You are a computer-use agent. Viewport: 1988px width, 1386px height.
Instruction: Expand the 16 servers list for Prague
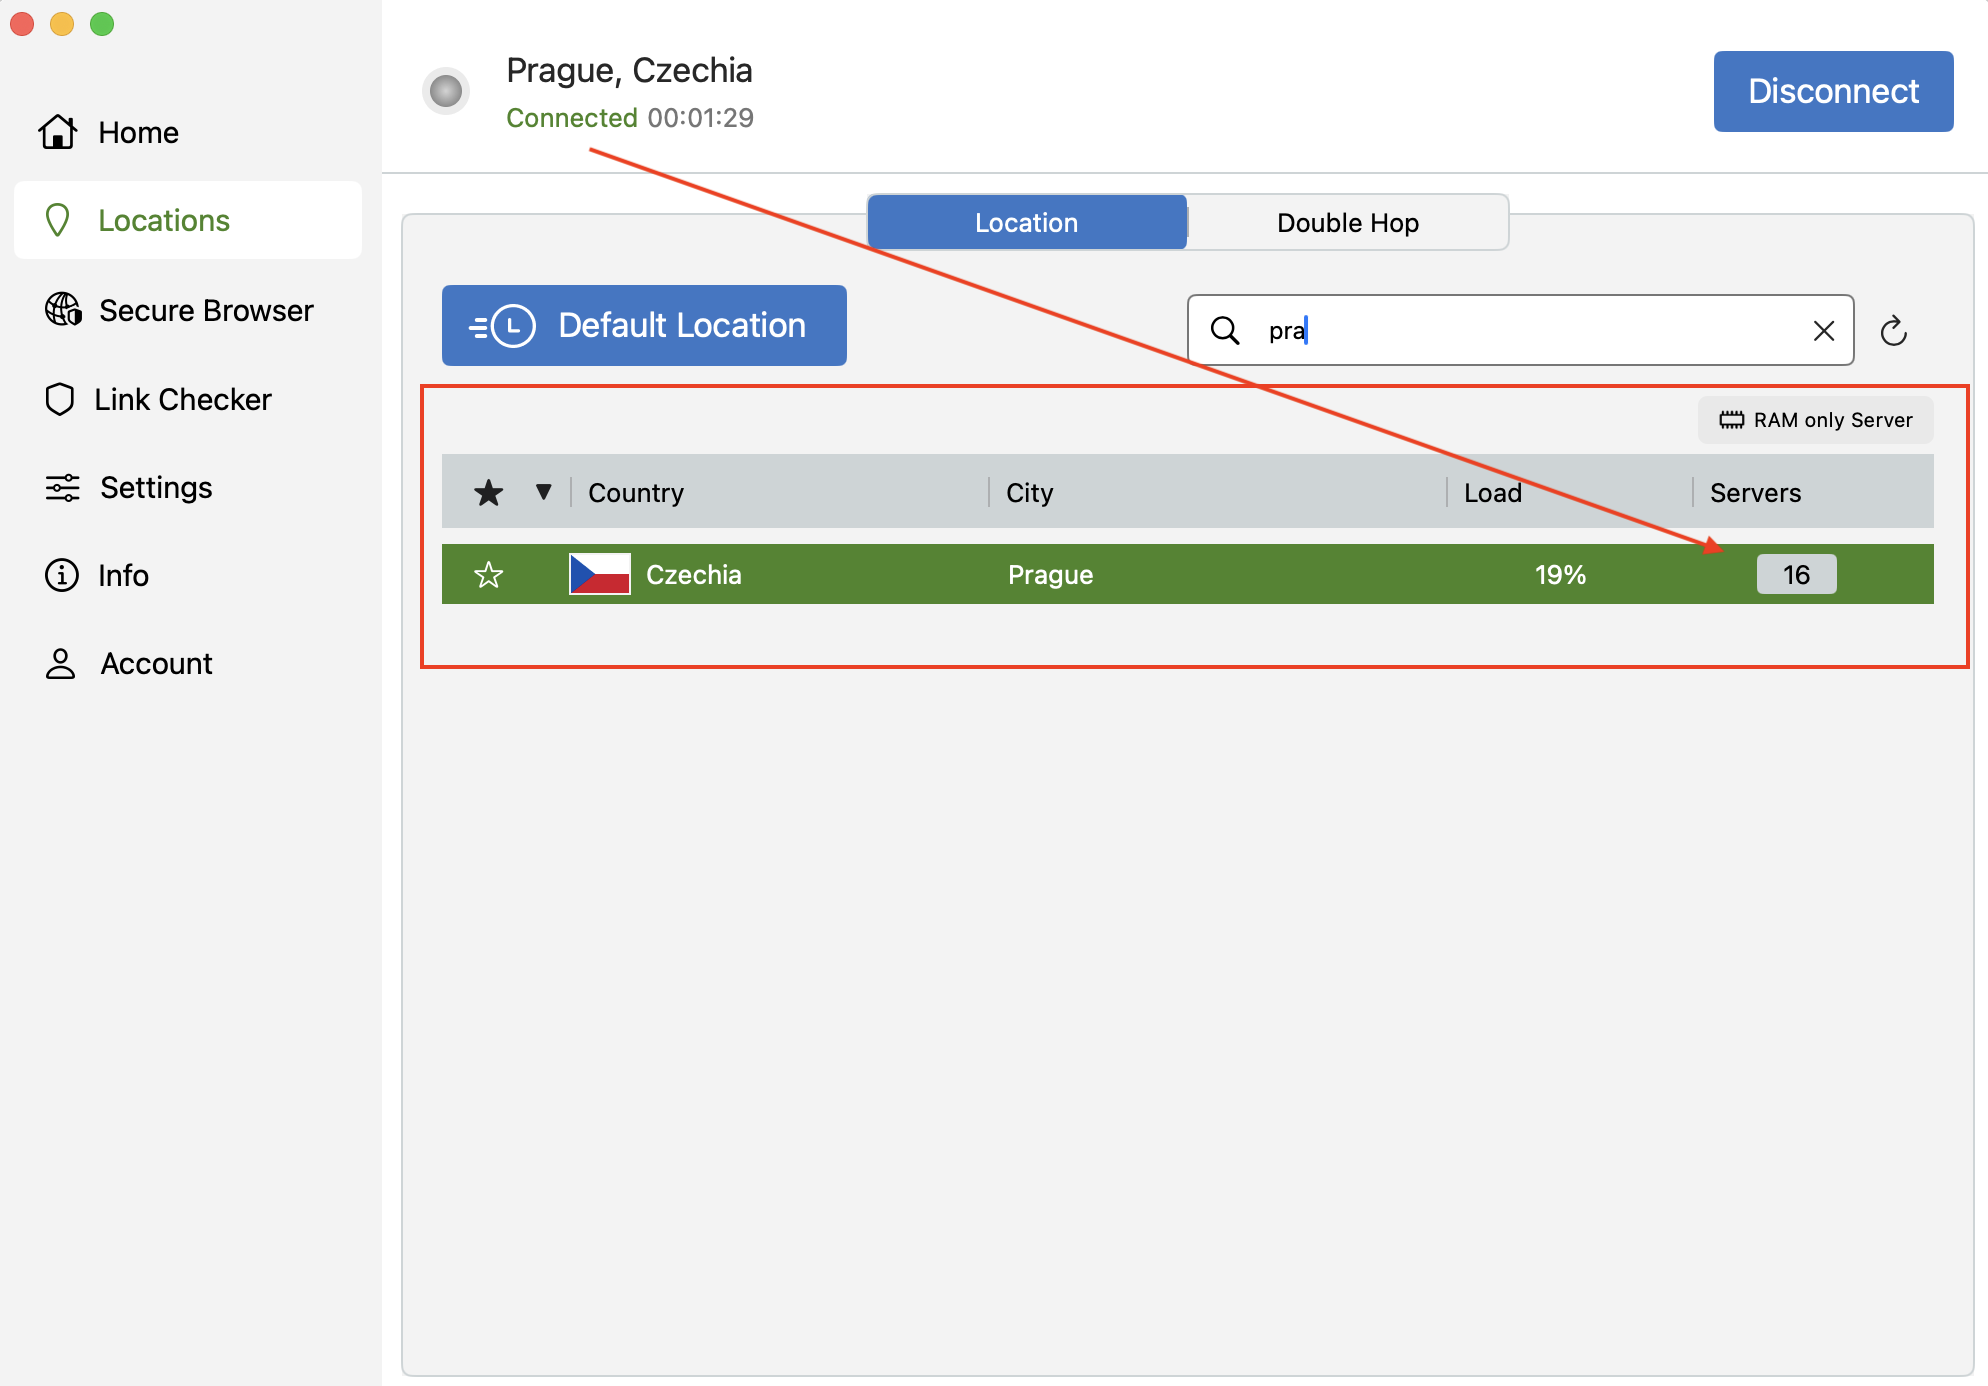pyautogui.click(x=1796, y=575)
